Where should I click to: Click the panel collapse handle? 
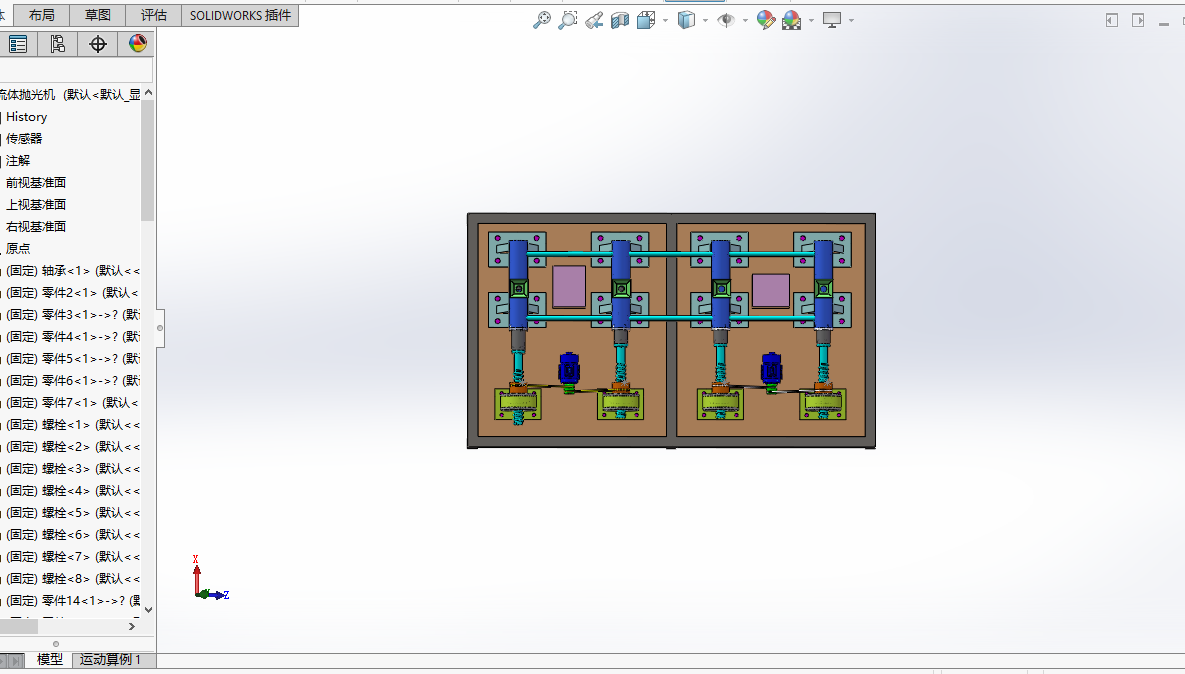[160, 328]
